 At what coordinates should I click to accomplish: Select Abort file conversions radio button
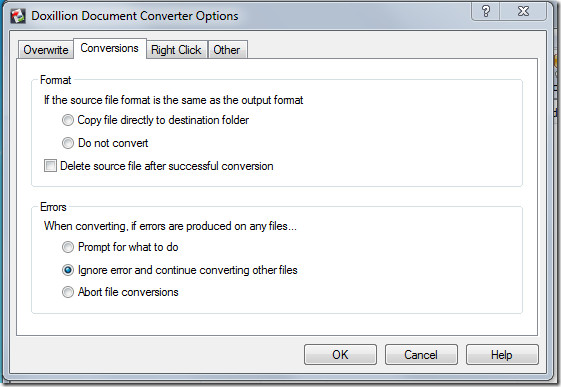point(68,292)
